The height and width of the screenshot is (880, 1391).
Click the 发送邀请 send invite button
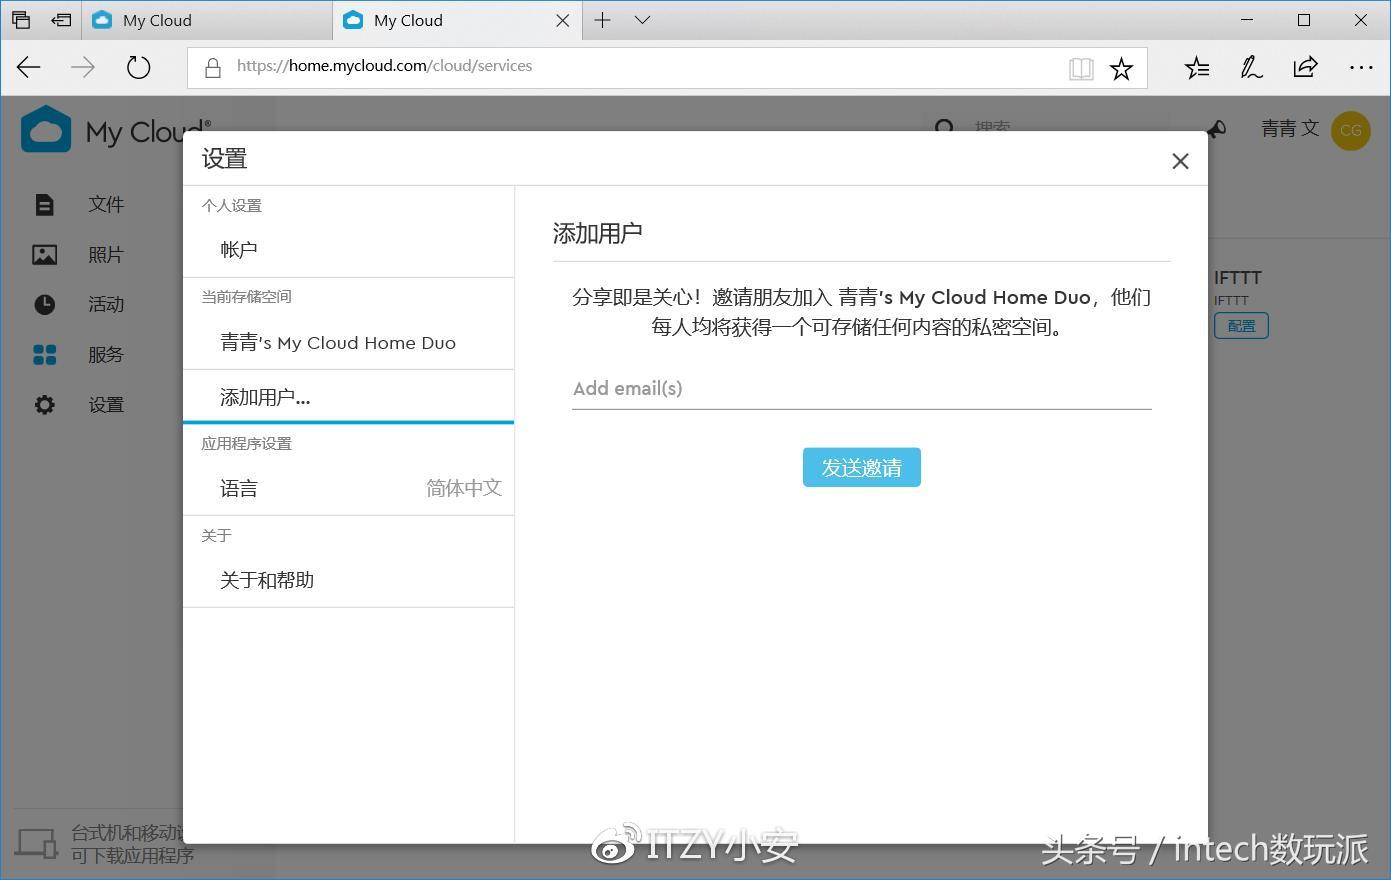click(x=861, y=467)
